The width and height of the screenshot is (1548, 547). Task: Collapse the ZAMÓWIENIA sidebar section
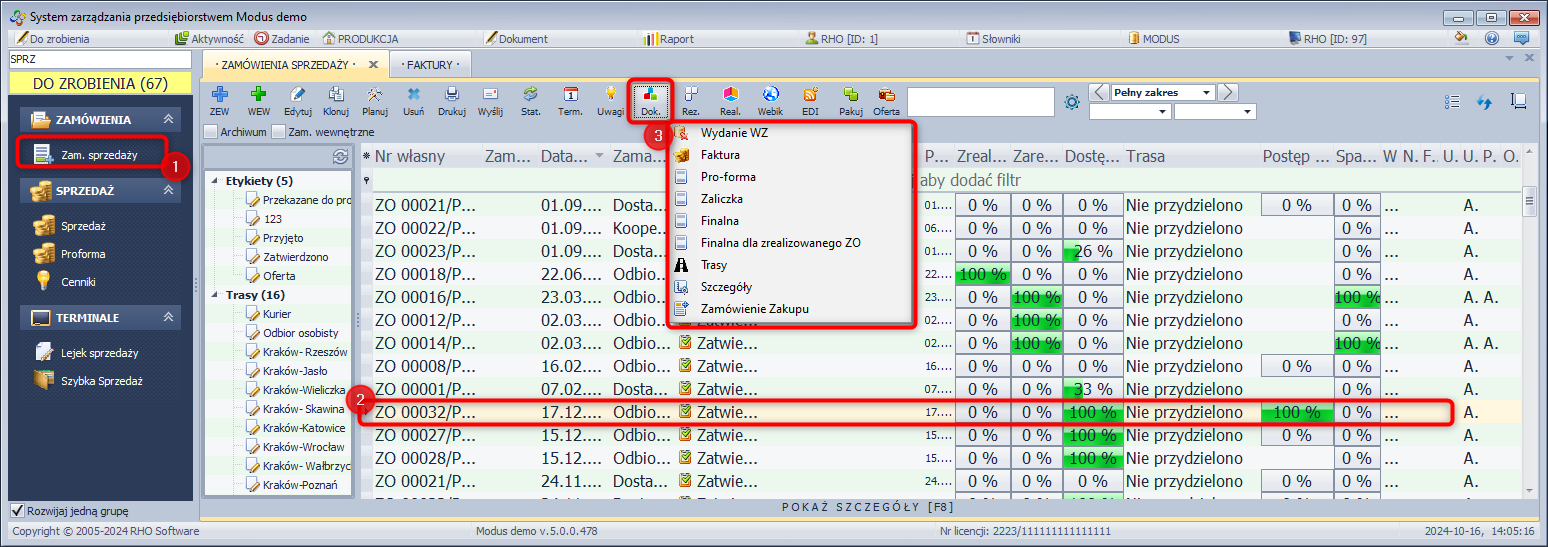pos(169,120)
